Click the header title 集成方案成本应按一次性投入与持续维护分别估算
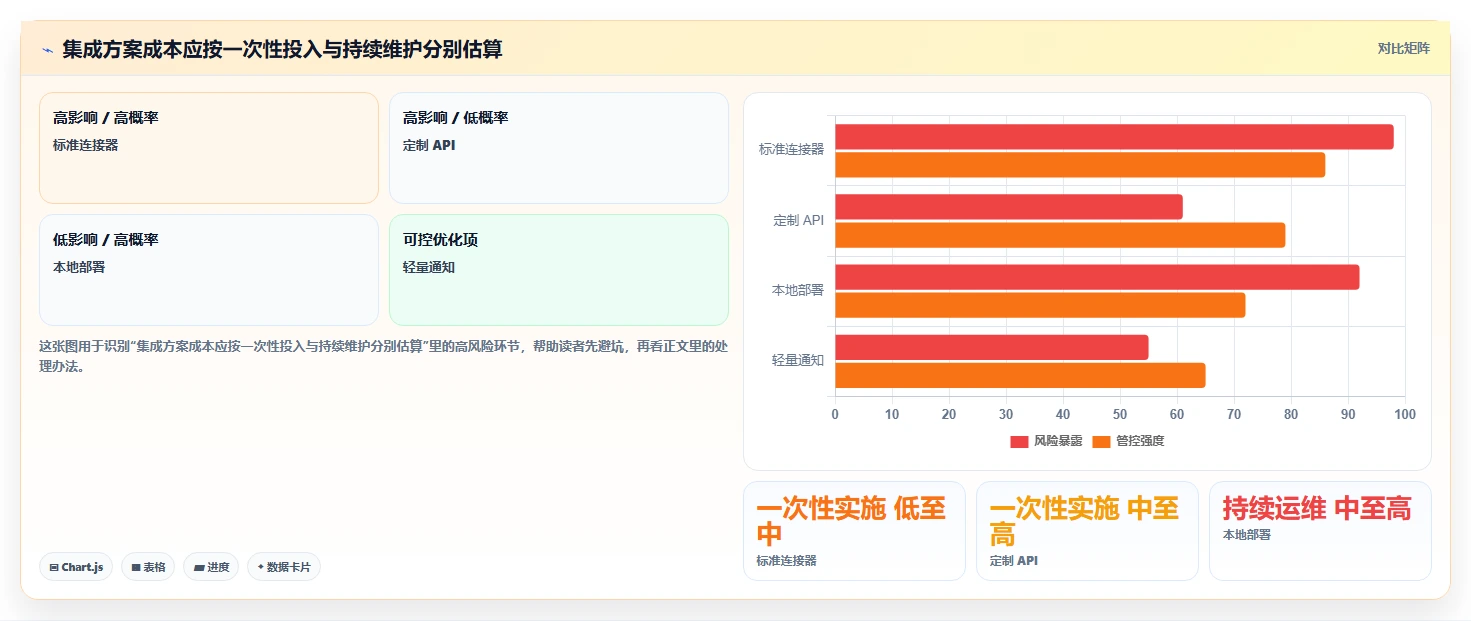This screenshot has width=1471, height=621. [282, 49]
